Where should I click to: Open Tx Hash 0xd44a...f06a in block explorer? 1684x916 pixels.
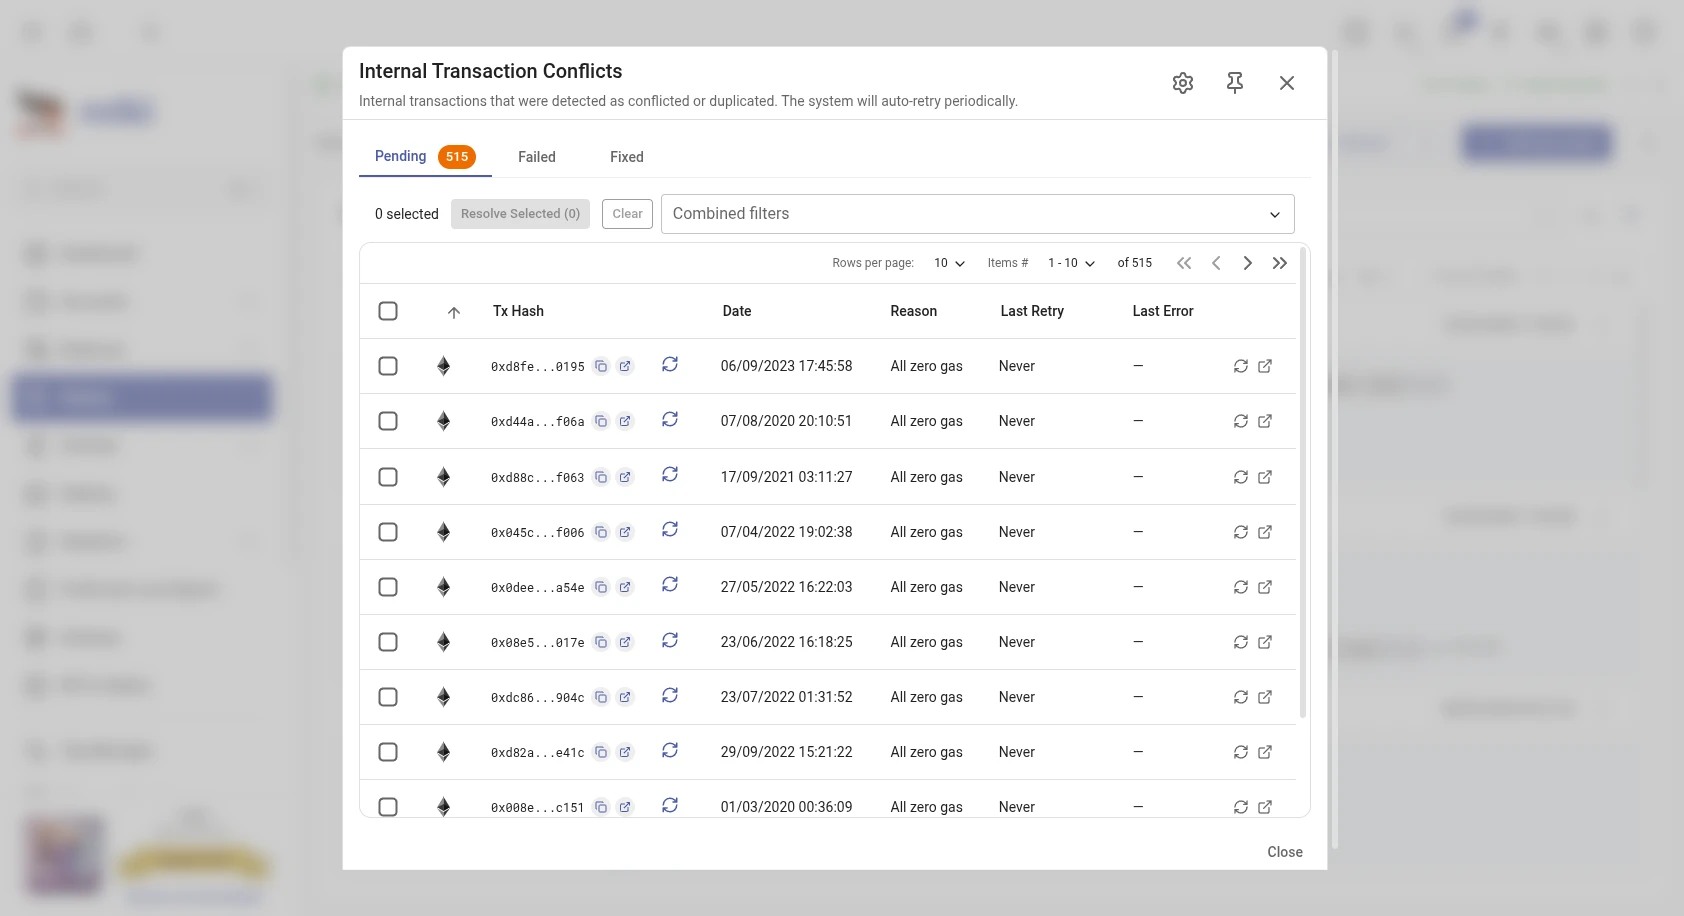click(626, 421)
